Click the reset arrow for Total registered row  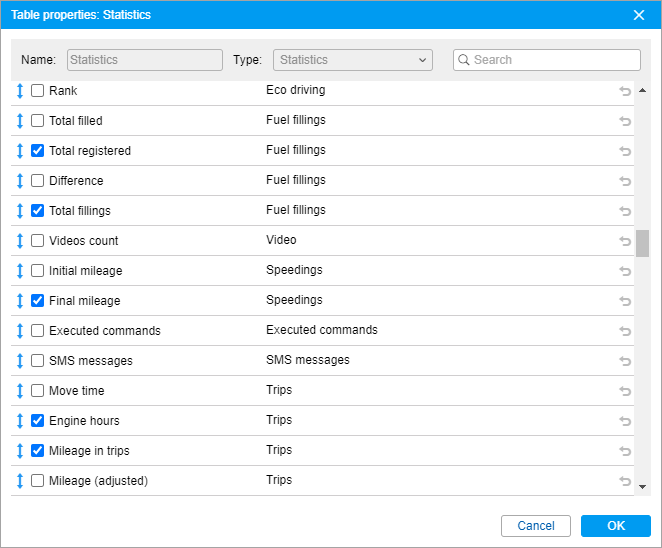[x=625, y=151]
